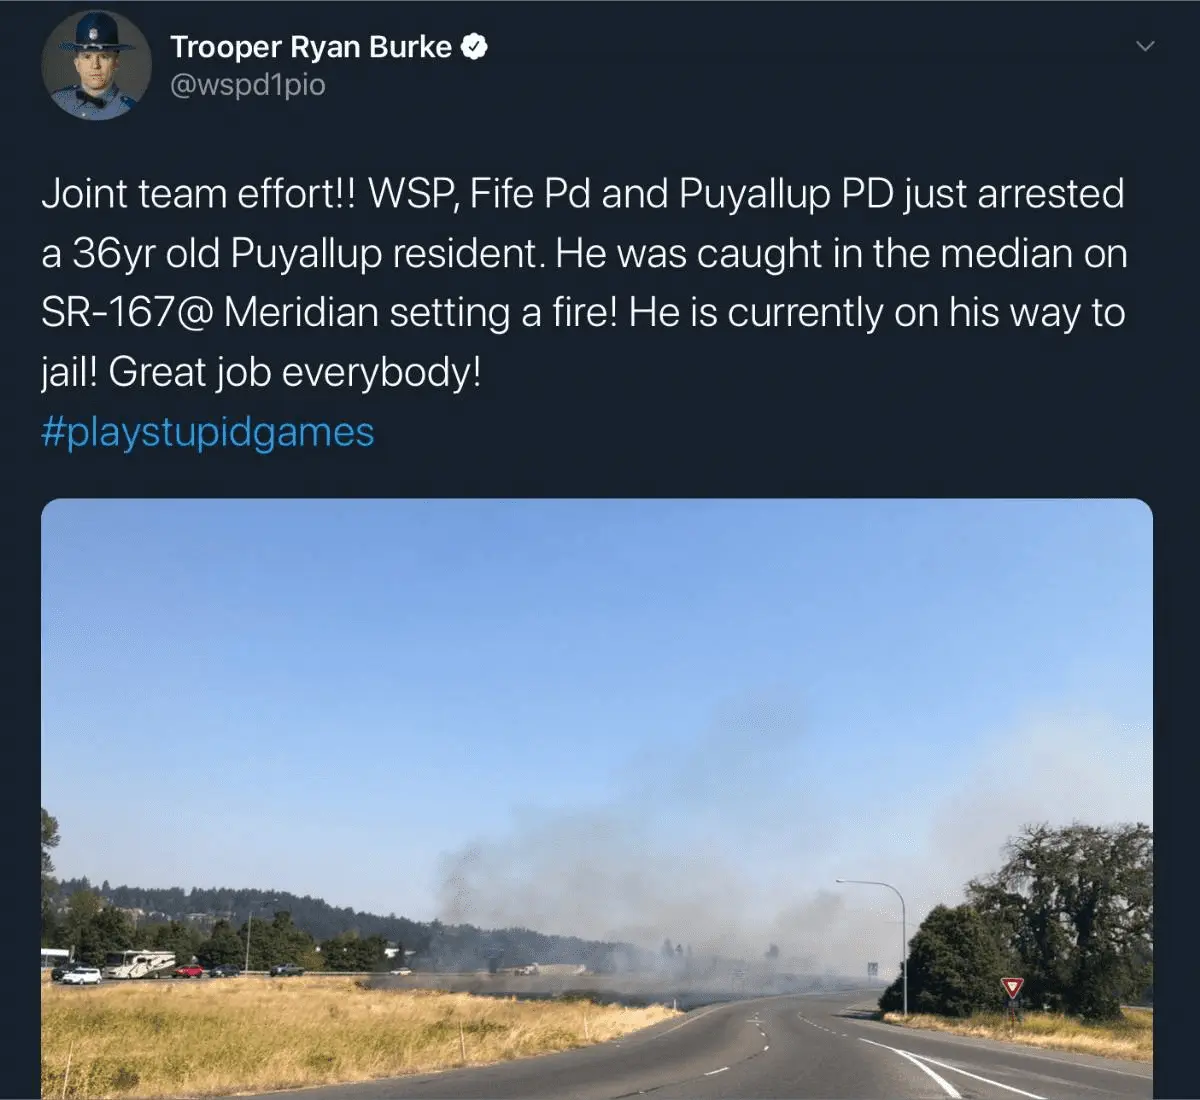Click the white RV in the photo
This screenshot has width=1200, height=1100.
[140, 964]
